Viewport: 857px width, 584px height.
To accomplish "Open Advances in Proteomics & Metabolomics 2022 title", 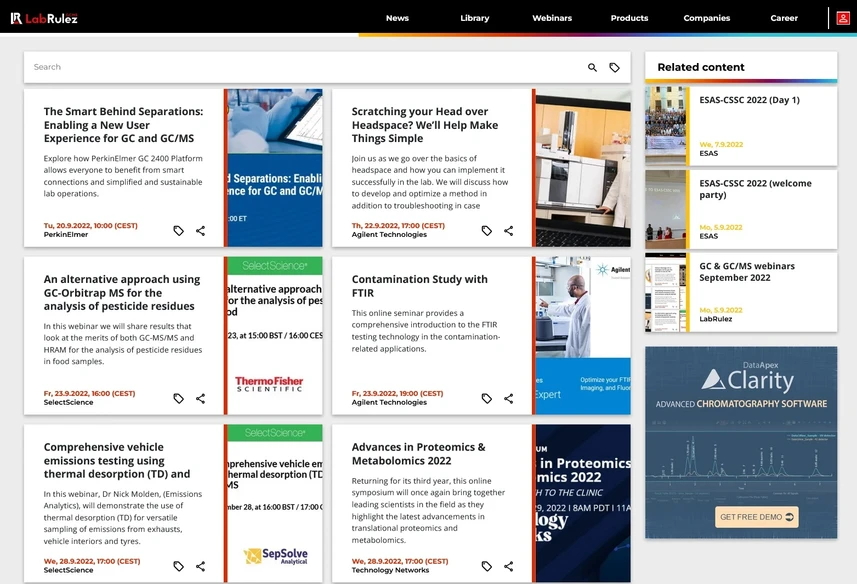I will pos(418,453).
